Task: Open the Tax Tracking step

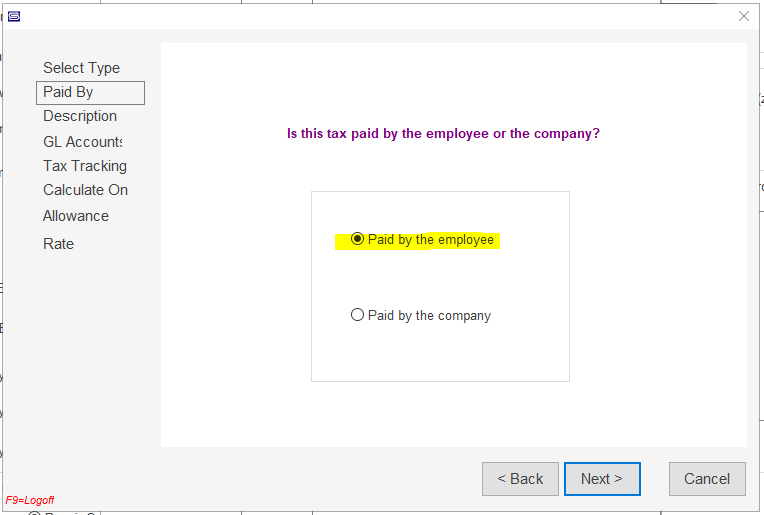Action: [85, 166]
